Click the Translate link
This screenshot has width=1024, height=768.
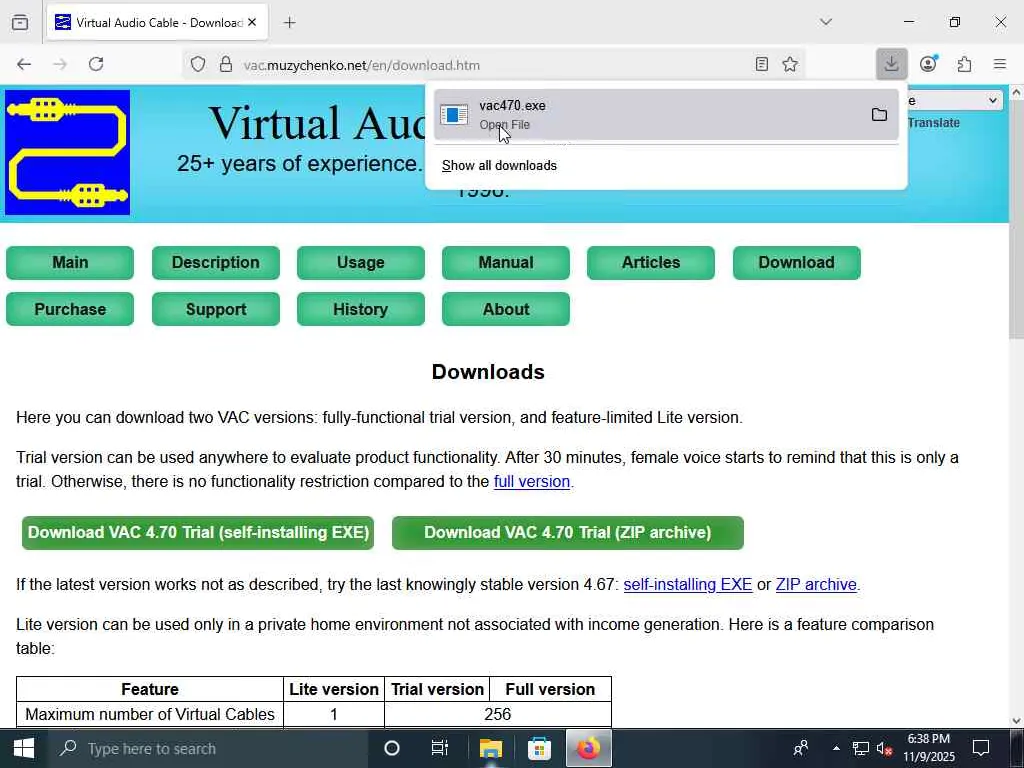pos(933,123)
